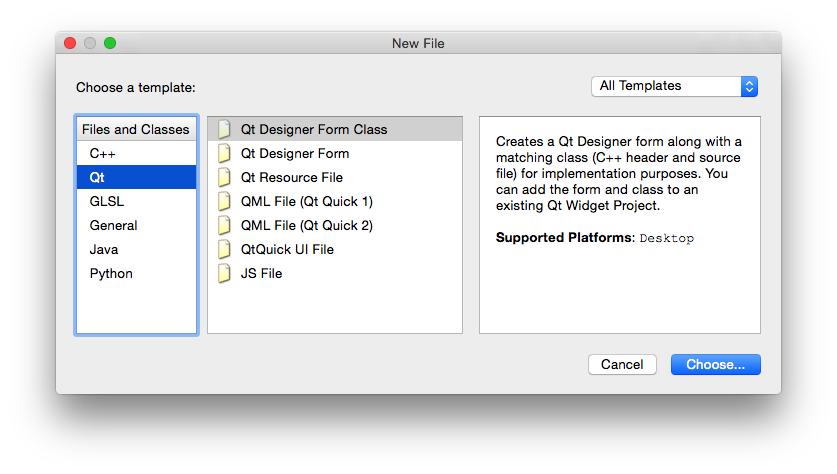
Task: Choose the General category
Action: (x=113, y=225)
